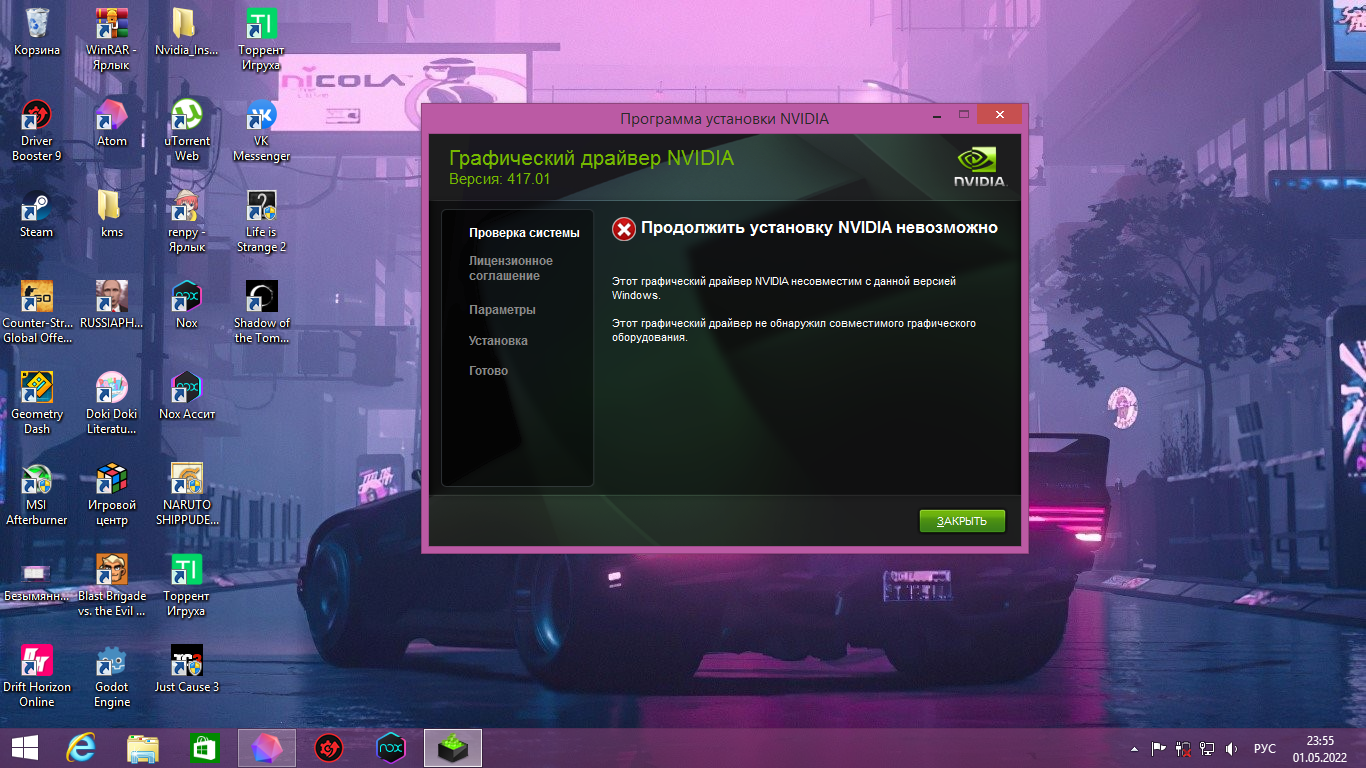Select the renpy shortcut on the desktop

click(186, 221)
